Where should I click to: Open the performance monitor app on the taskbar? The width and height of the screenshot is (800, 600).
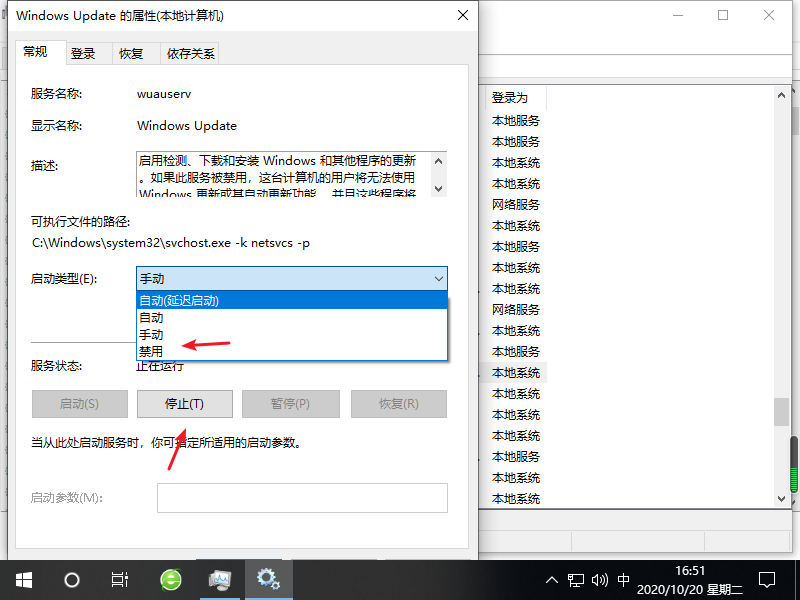(x=219, y=580)
